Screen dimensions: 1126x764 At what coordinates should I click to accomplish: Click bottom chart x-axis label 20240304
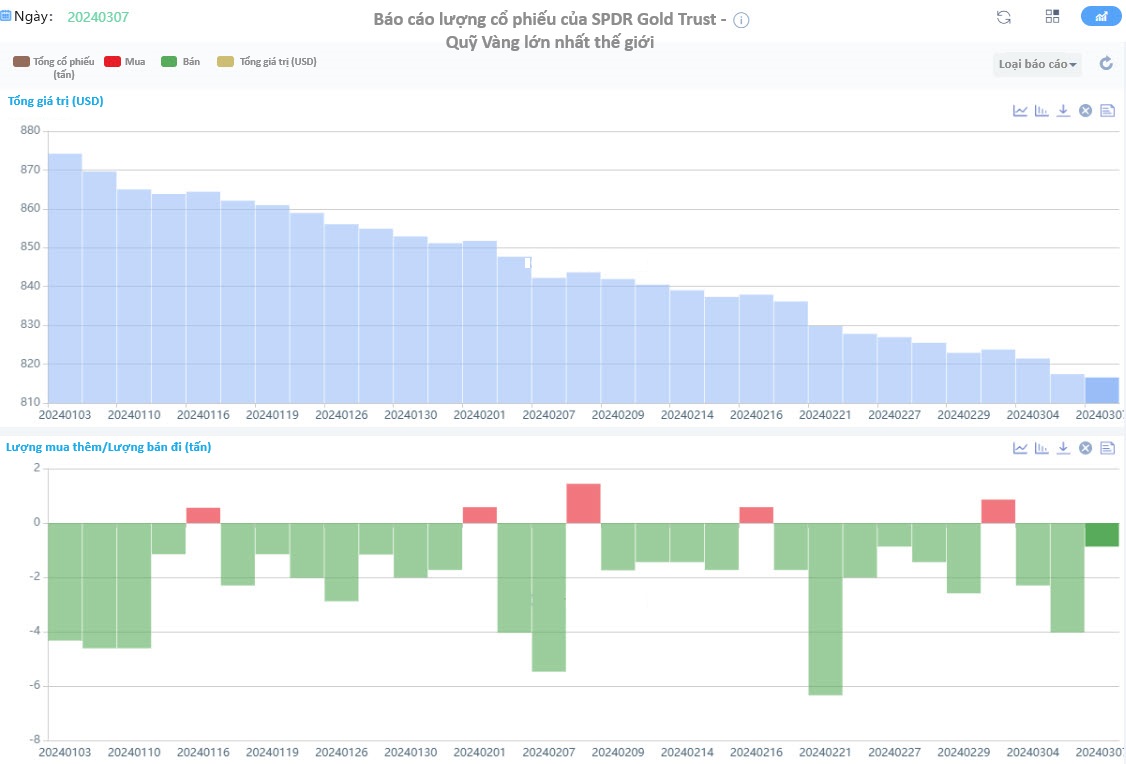pos(1033,753)
